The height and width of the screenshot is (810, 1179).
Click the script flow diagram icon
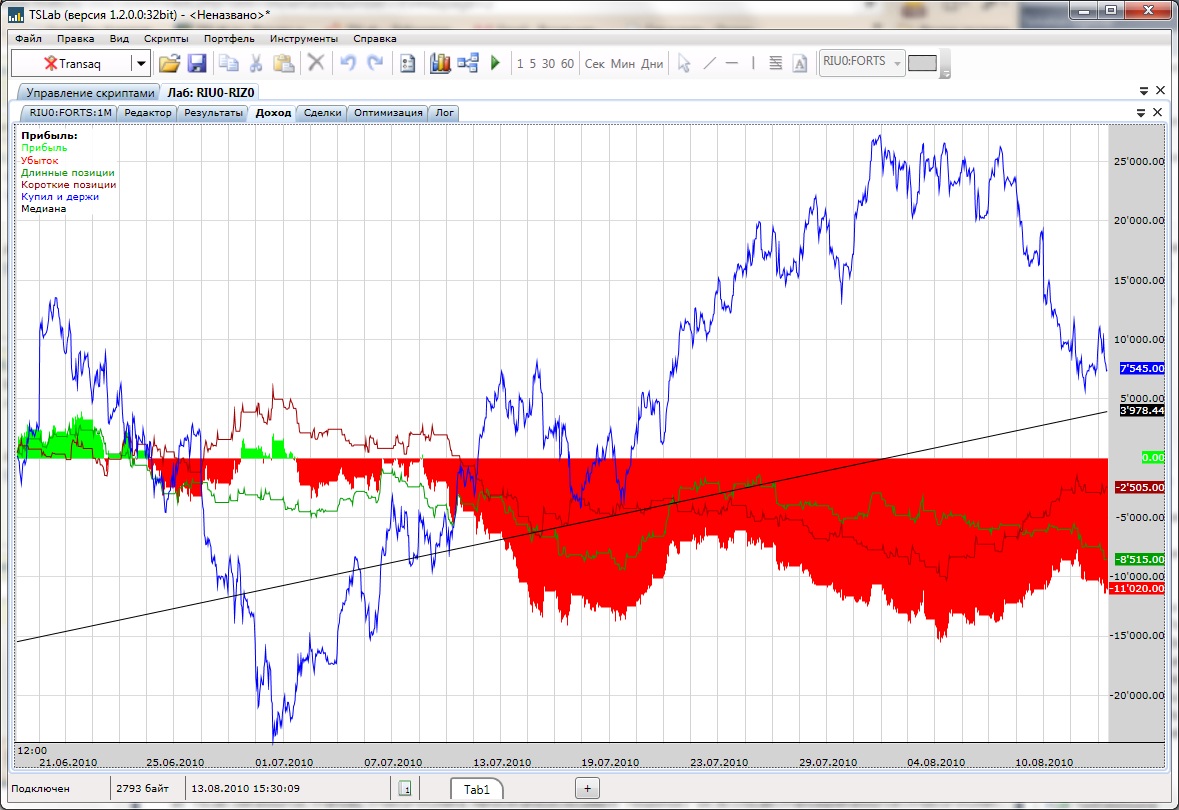click(x=468, y=63)
